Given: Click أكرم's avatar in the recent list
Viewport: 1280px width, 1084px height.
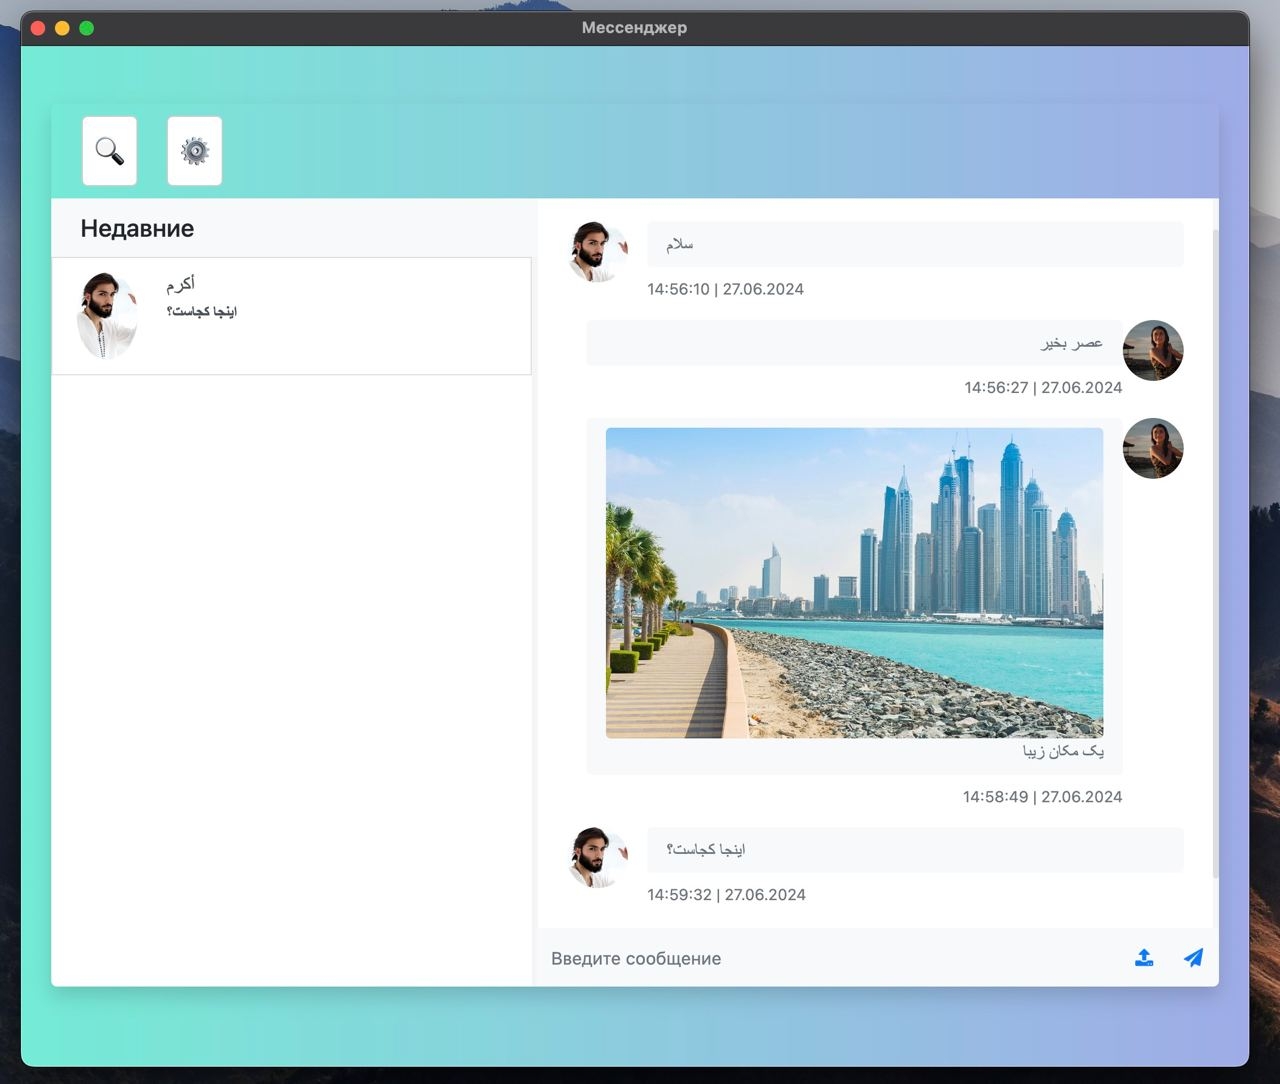Looking at the screenshot, I should click(x=106, y=315).
